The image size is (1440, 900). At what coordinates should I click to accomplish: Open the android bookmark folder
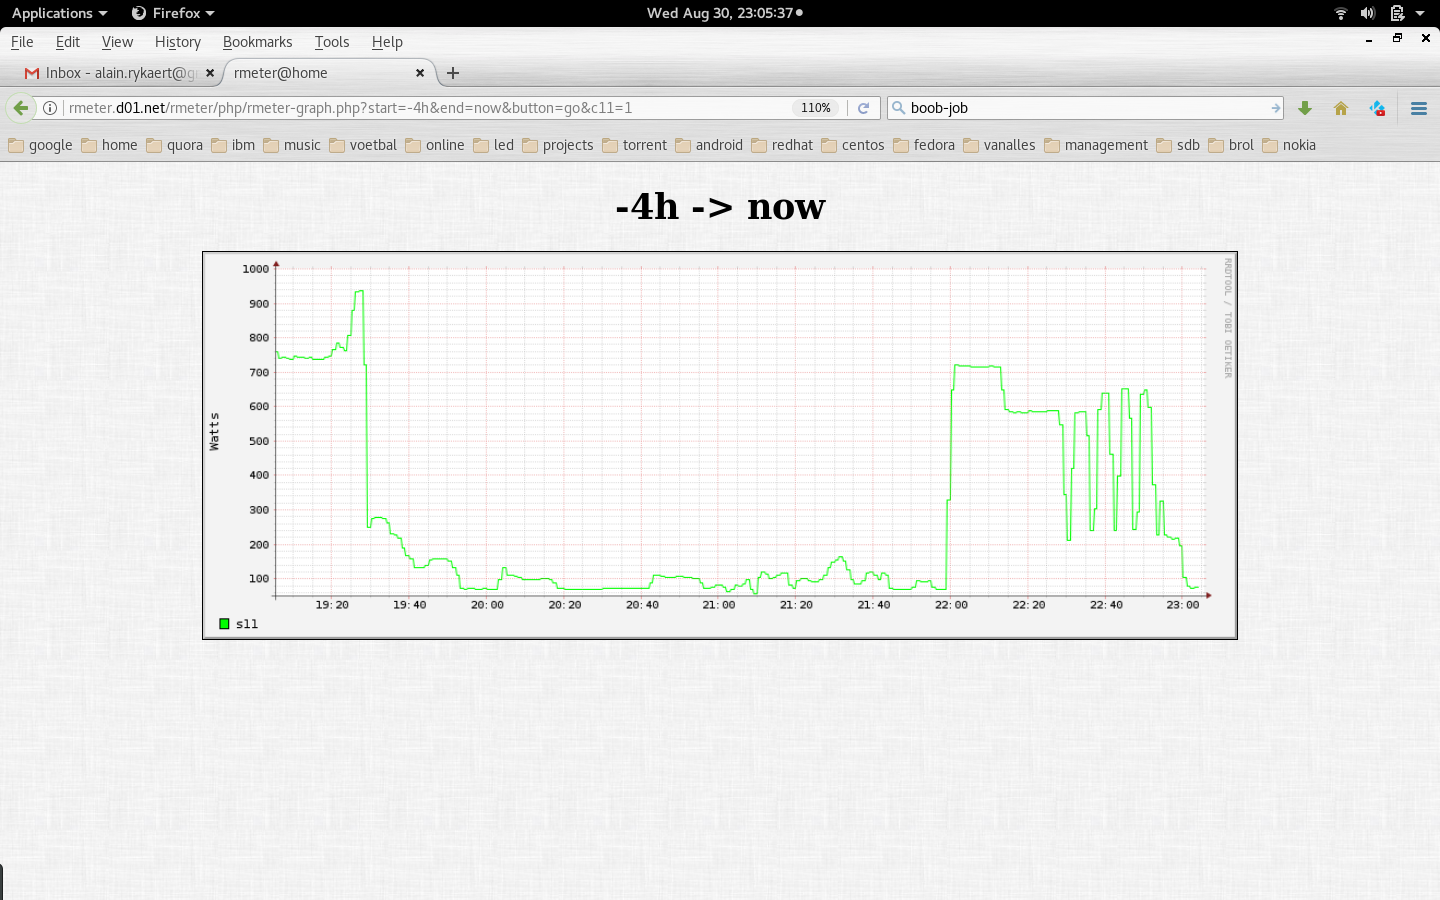[x=709, y=145]
